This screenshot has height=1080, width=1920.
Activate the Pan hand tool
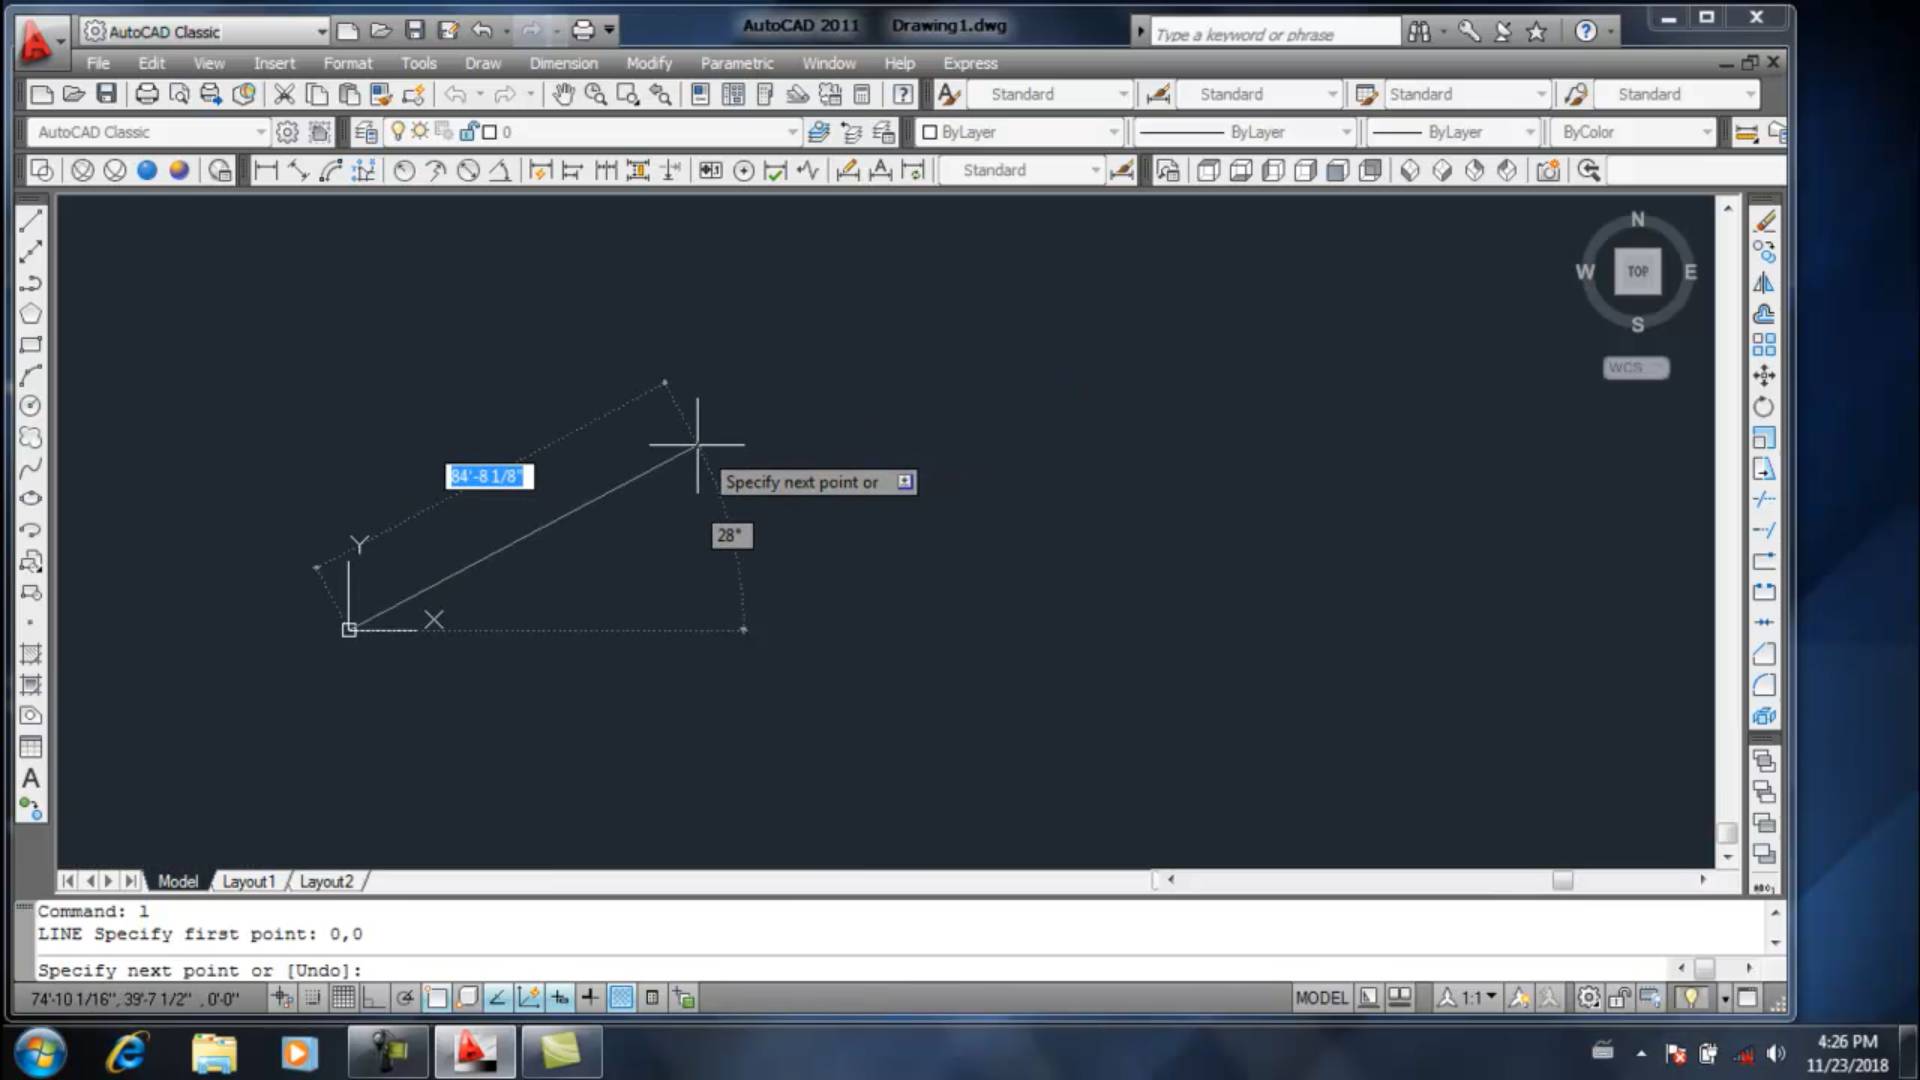tap(564, 94)
